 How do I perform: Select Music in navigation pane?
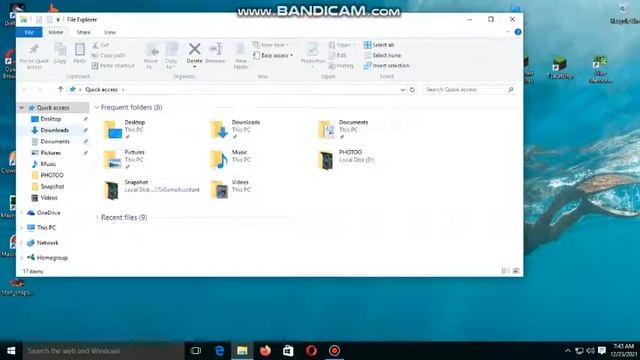48,164
